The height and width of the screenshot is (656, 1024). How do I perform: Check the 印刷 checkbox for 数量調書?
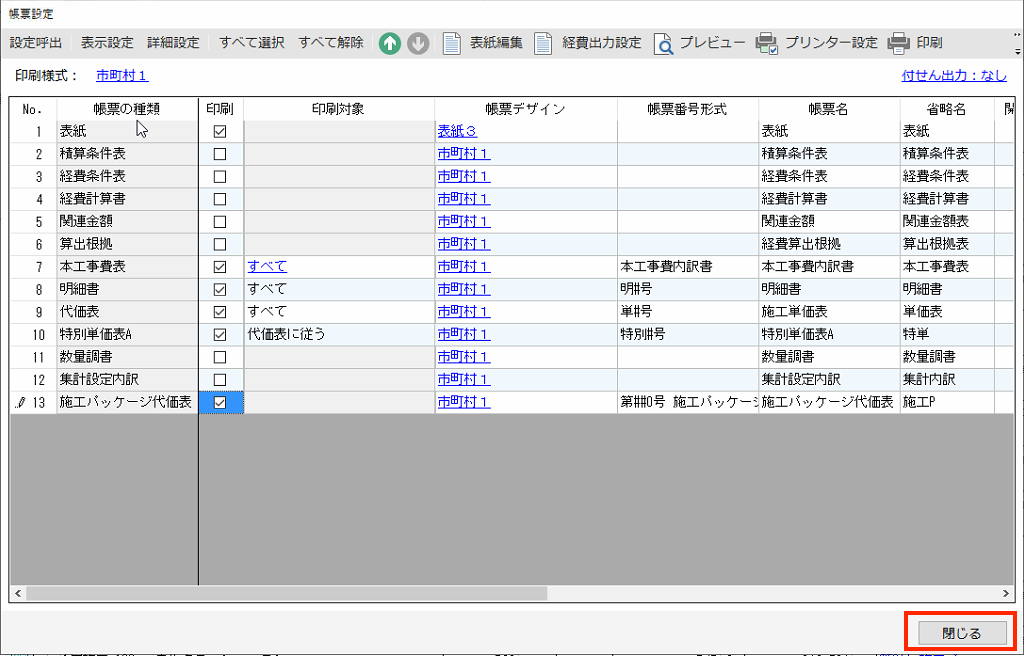tap(220, 357)
